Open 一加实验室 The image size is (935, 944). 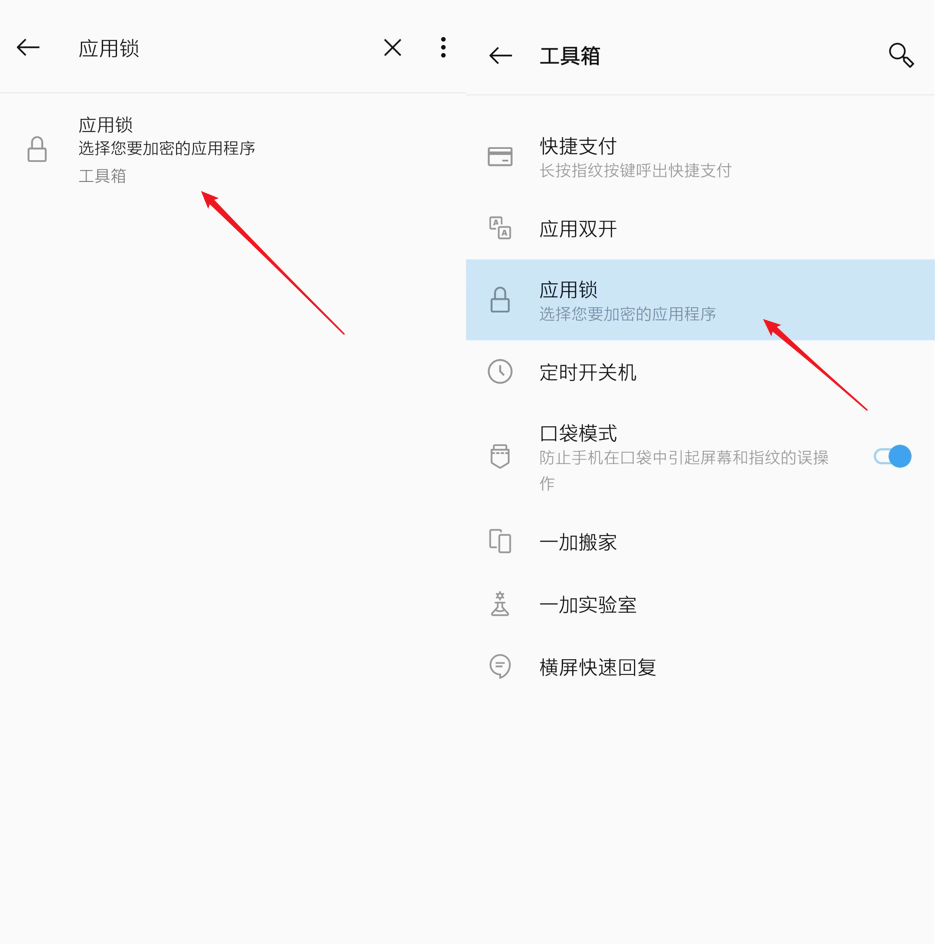coord(700,604)
